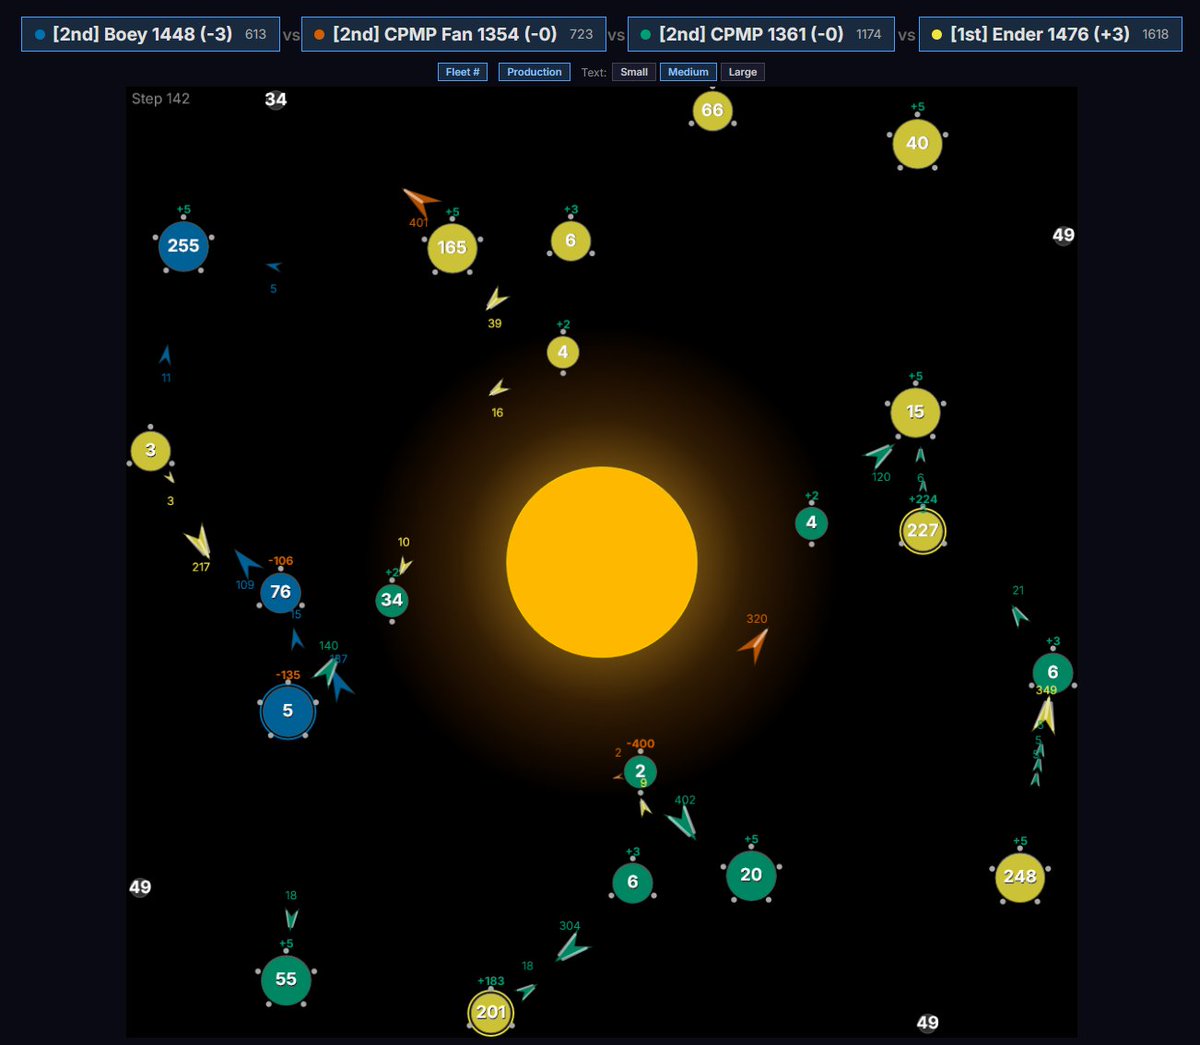Click the yellow fleet arrow labeled 217
Screen dimensions: 1200x1045
[x=199, y=541]
